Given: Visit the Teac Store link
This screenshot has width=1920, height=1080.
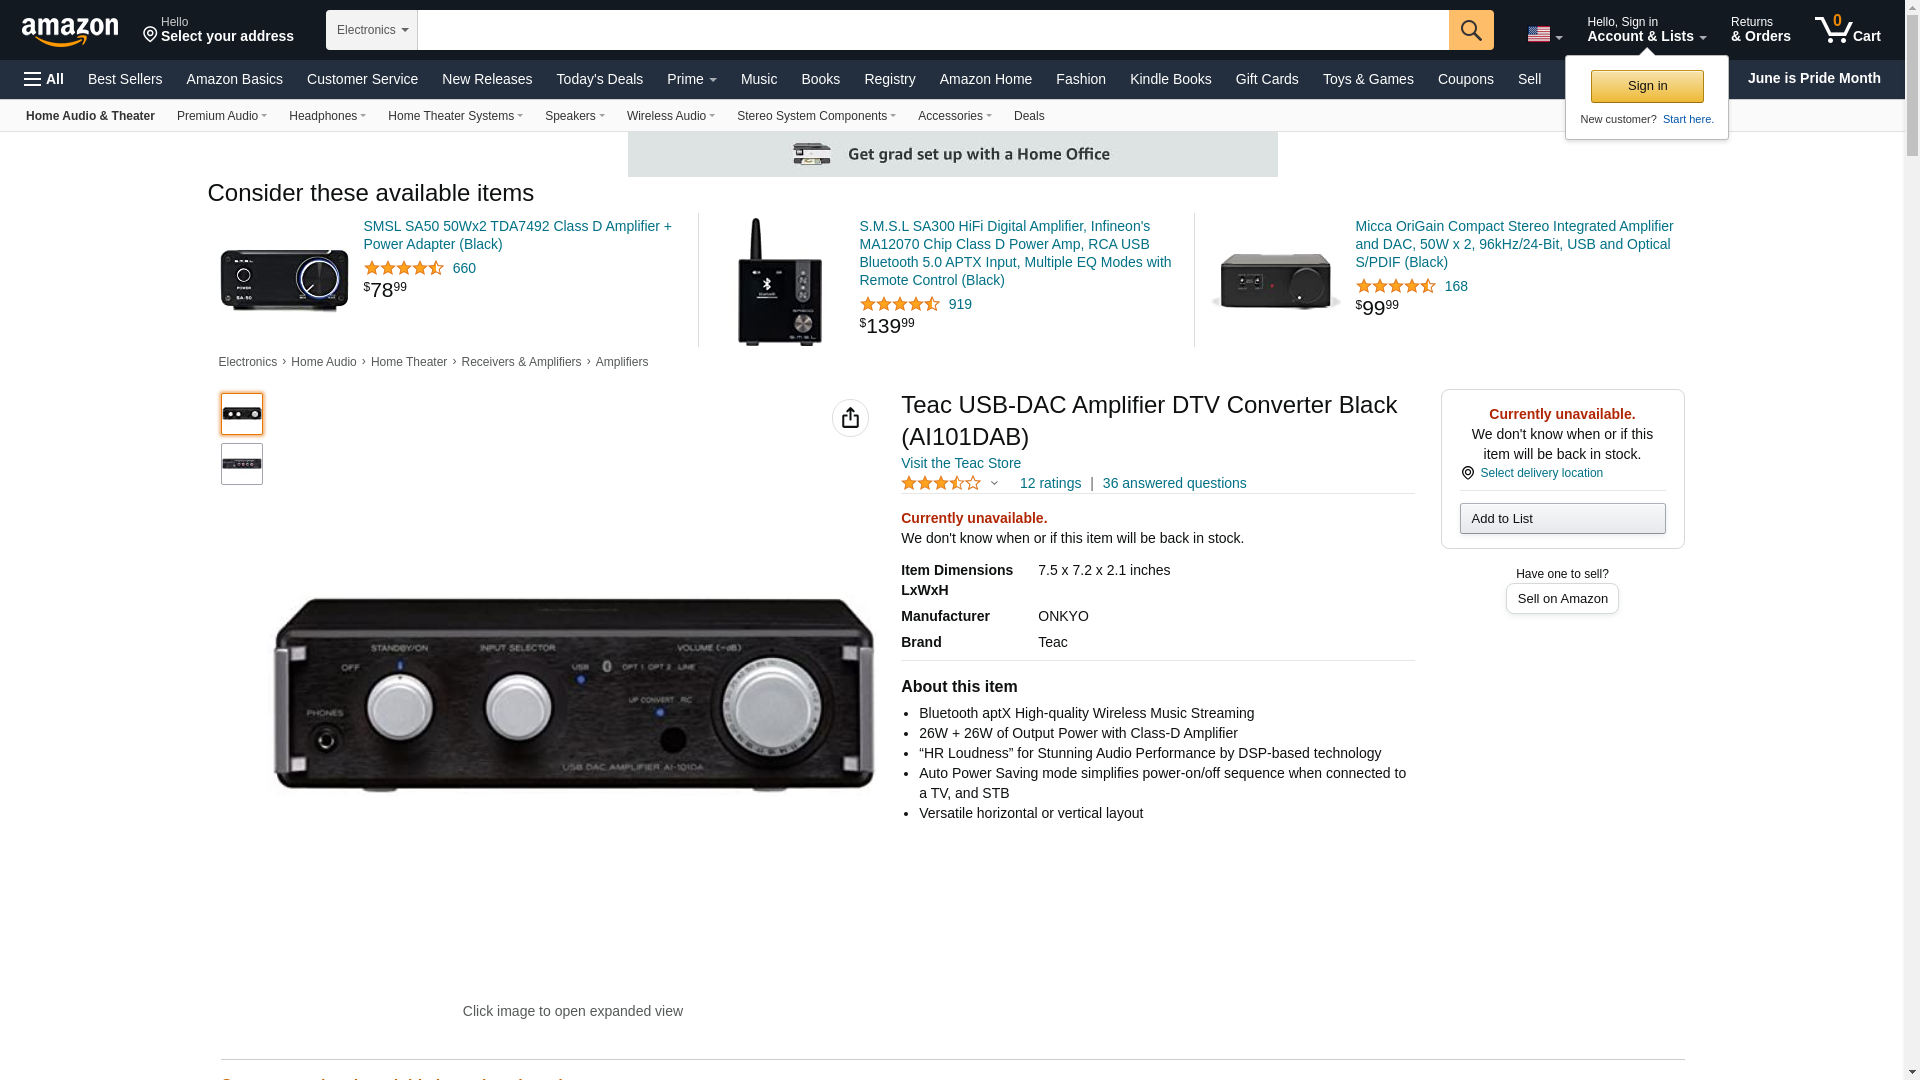Looking at the screenshot, I should [x=961, y=463].
